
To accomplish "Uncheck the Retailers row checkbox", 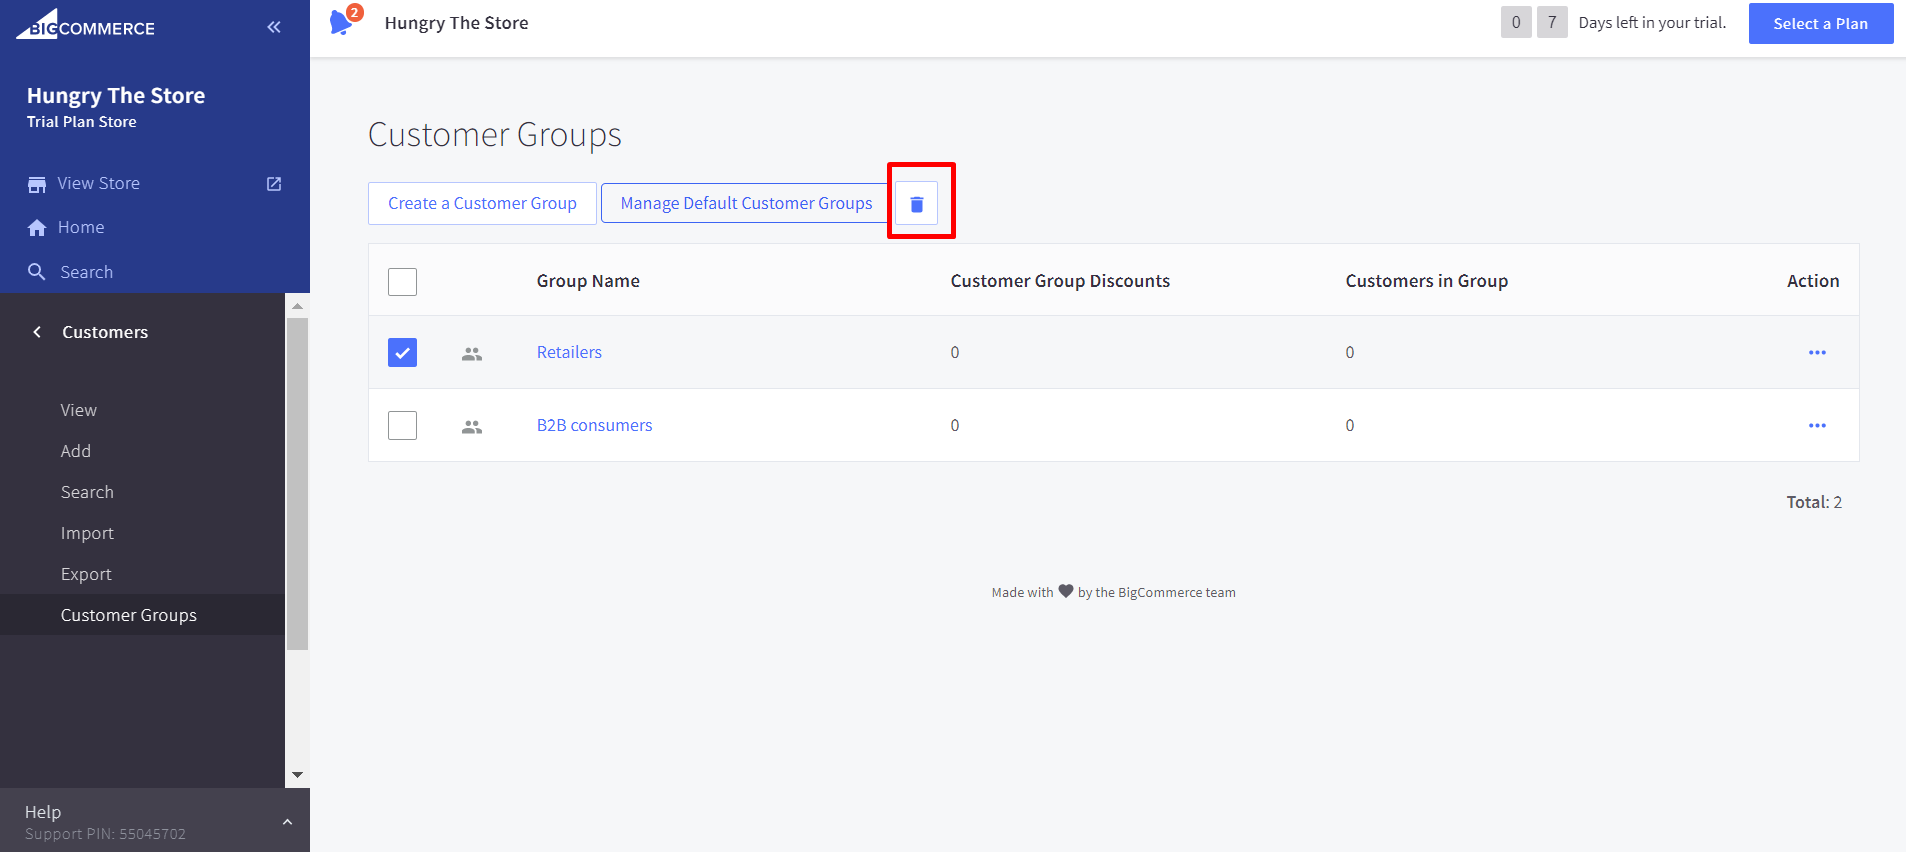I will pos(402,352).
